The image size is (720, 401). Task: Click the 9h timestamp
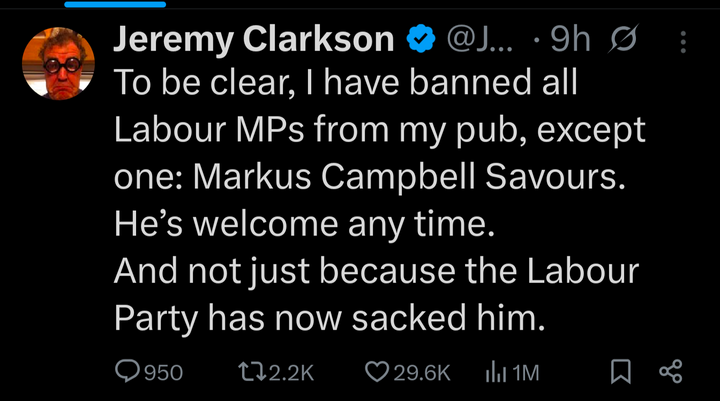[569, 39]
